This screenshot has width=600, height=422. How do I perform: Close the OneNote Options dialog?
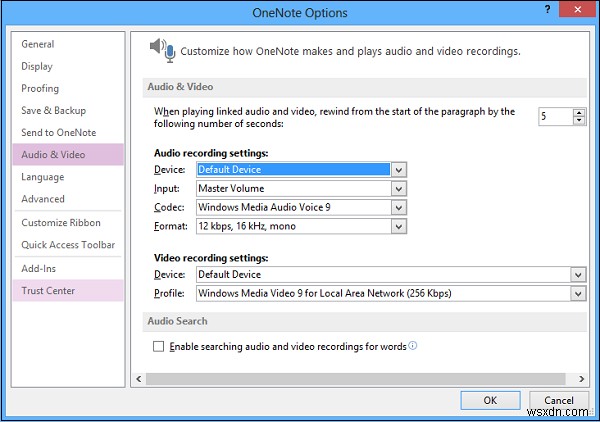[577, 10]
